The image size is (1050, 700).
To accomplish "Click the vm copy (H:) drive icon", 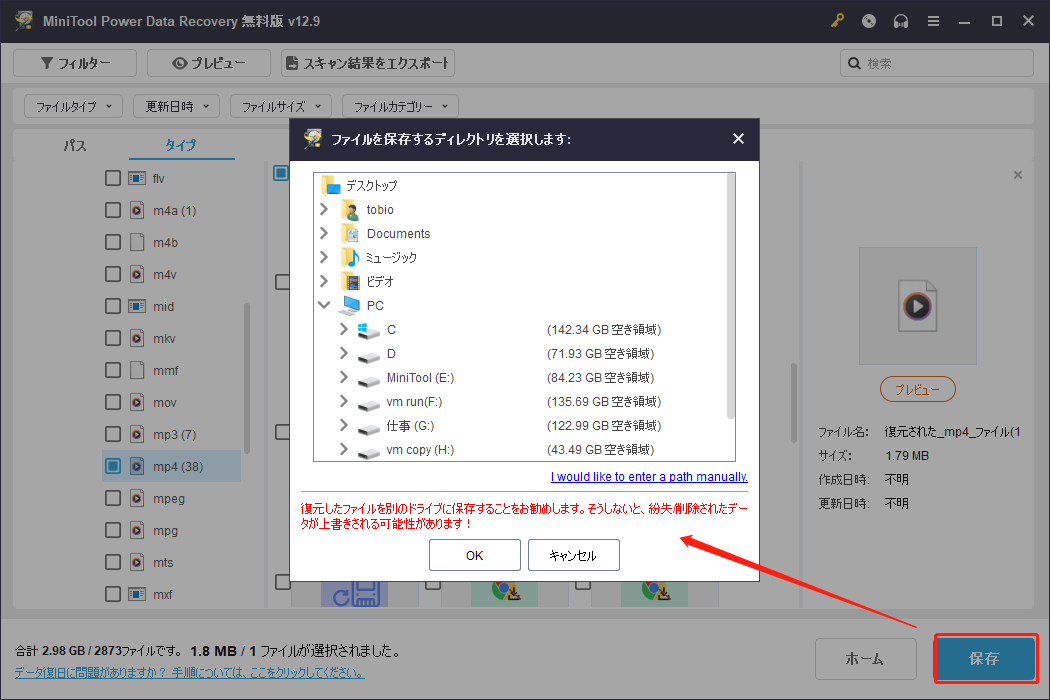I will (x=368, y=451).
